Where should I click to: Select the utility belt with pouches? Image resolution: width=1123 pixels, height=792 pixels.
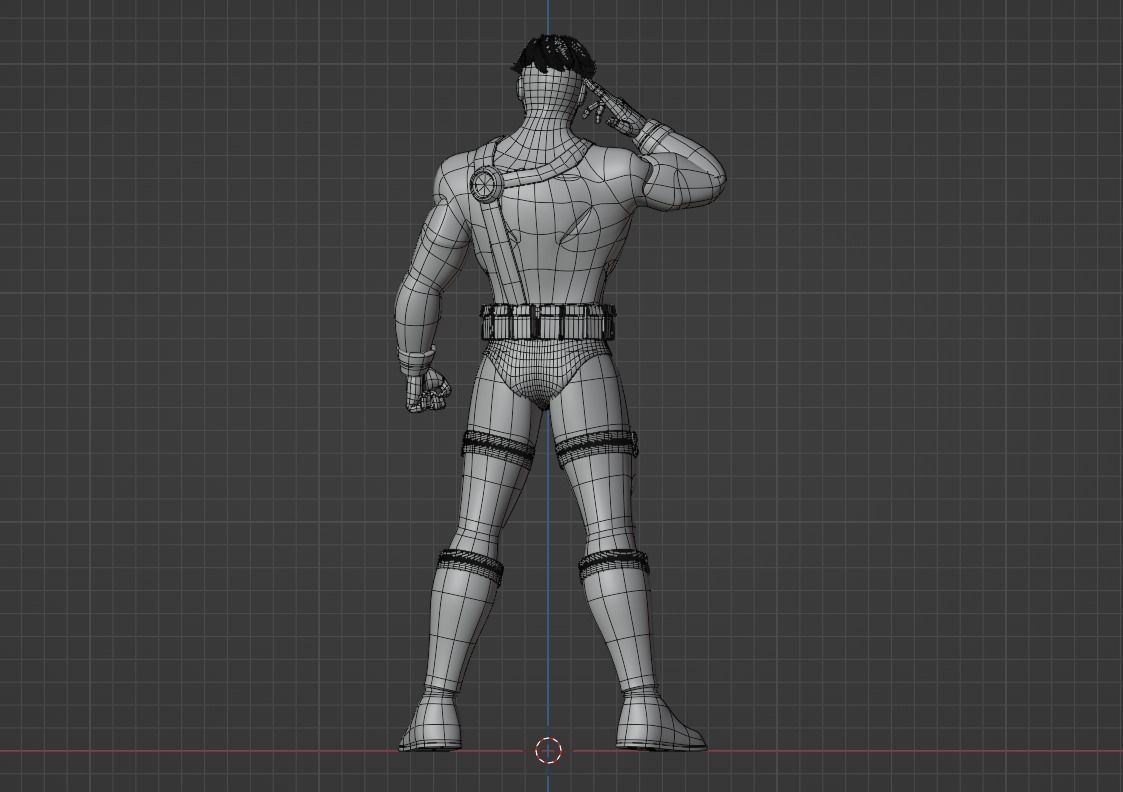[x=547, y=322]
